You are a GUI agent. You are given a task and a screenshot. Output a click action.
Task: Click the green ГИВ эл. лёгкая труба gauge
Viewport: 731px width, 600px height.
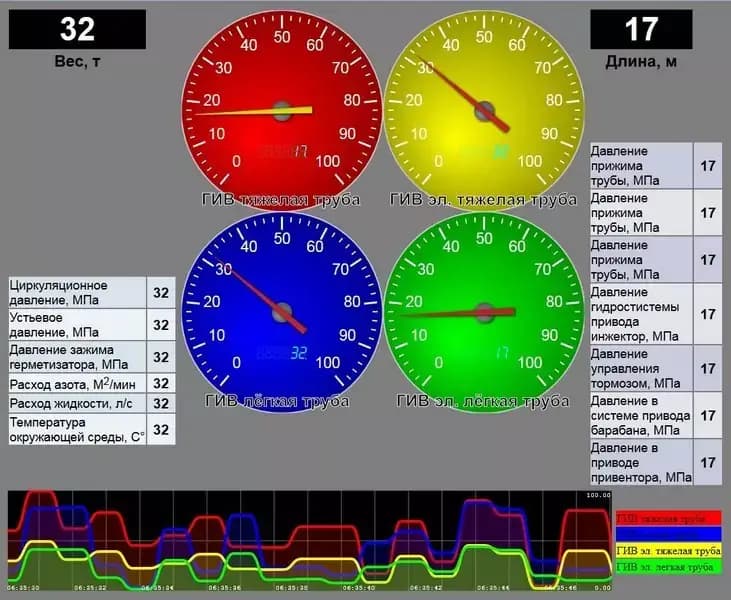tap(484, 312)
